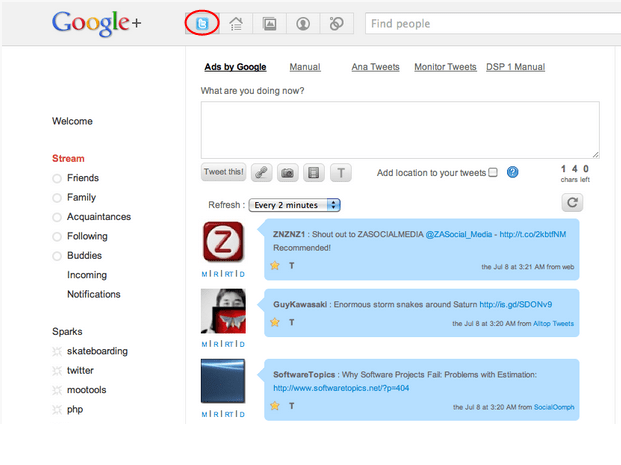Click R (reply) under the GuyKawasaki avatar
621x465 pixels.
(x=216, y=344)
